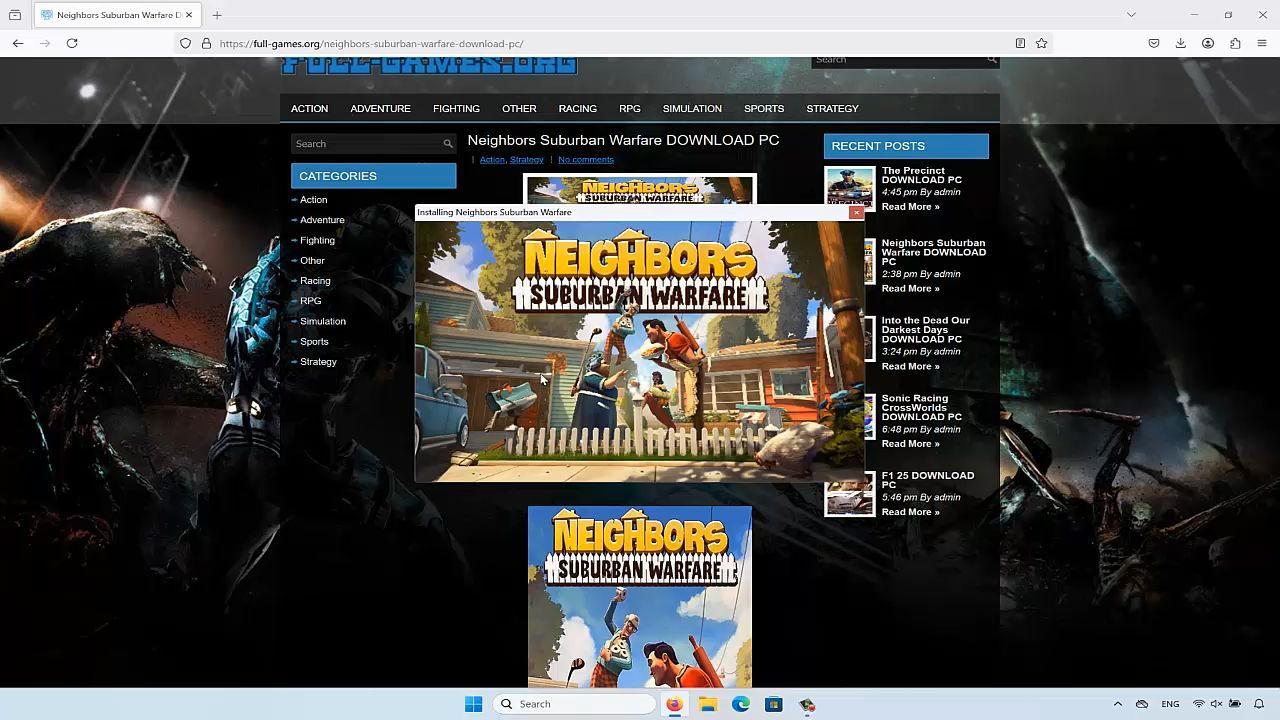
Task: Reload the page with the refresh icon
Action: coord(72,43)
